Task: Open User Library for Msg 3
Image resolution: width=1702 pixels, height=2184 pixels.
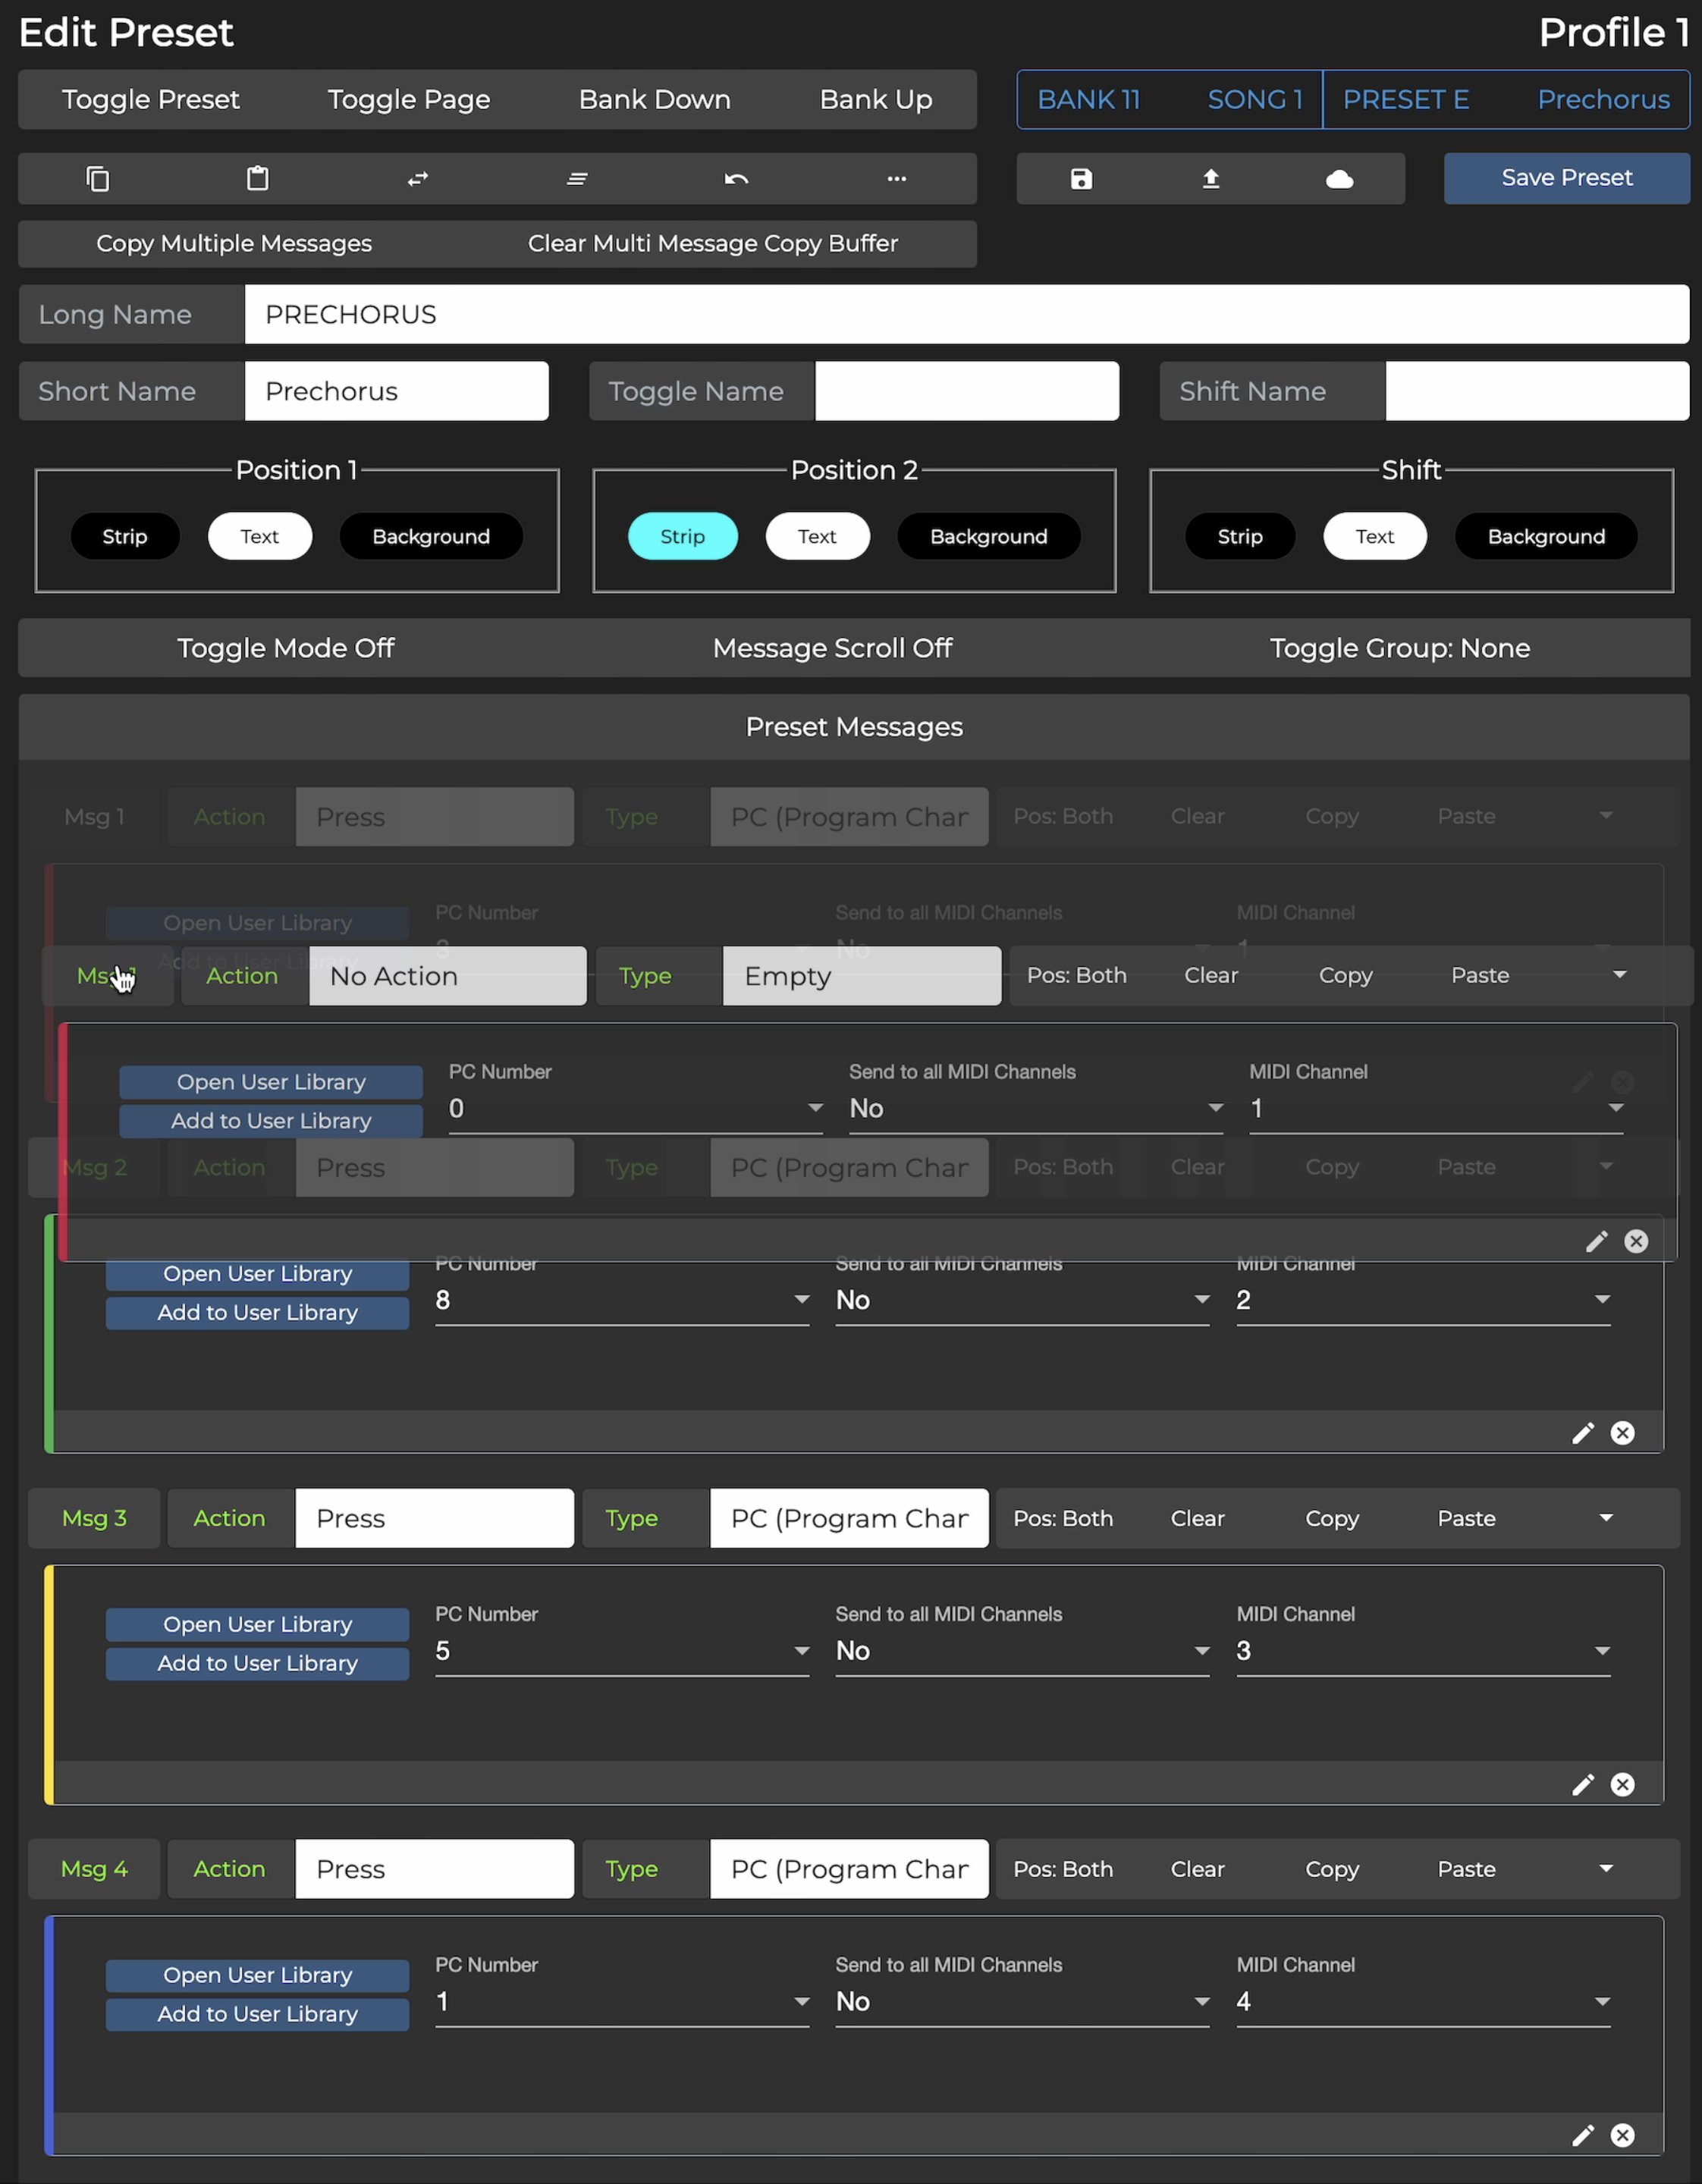Action: (257, 1624)
